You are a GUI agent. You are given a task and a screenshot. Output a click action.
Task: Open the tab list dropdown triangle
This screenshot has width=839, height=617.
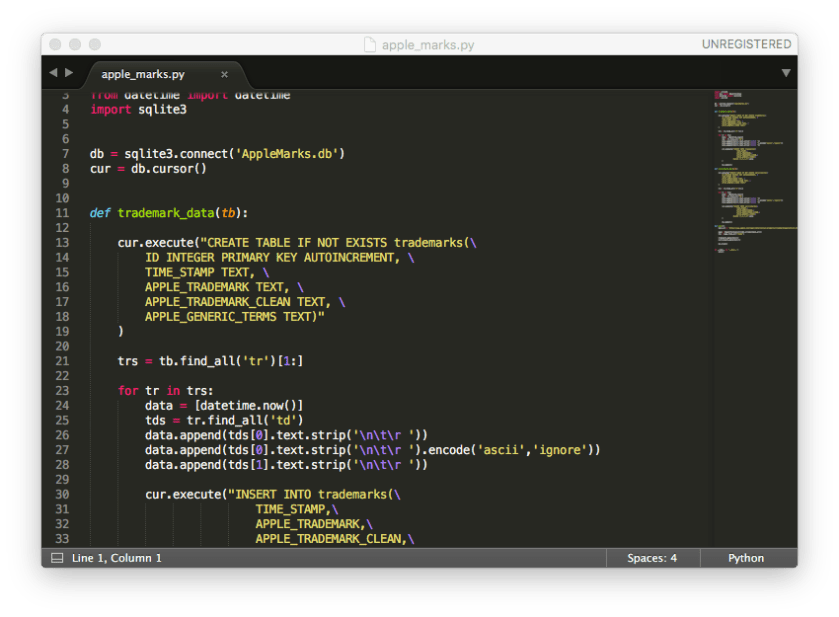tap(785, 73)
